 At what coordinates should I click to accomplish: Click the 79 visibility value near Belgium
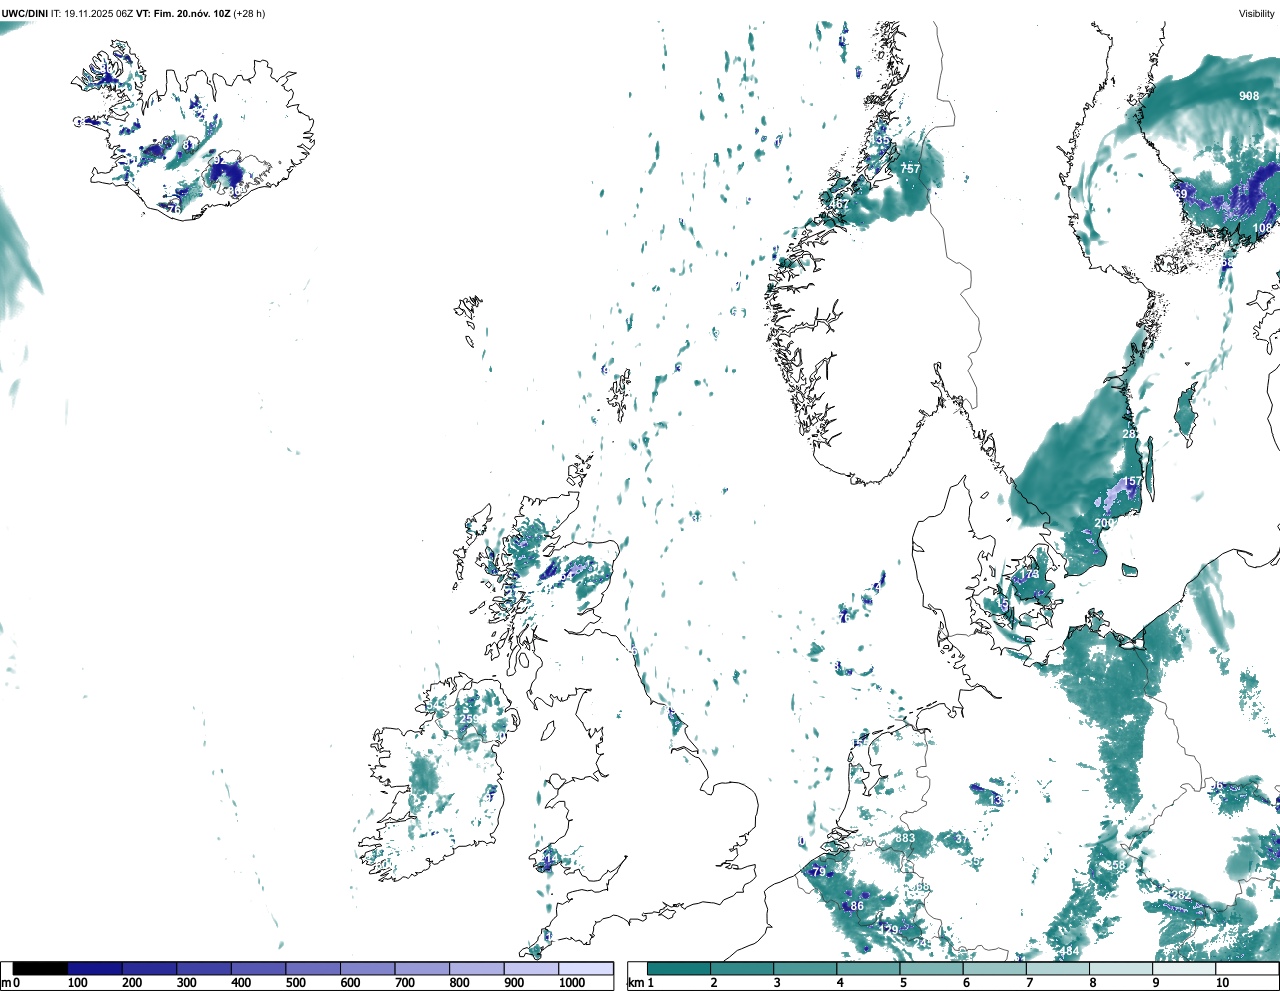click(x=819, y=872)
